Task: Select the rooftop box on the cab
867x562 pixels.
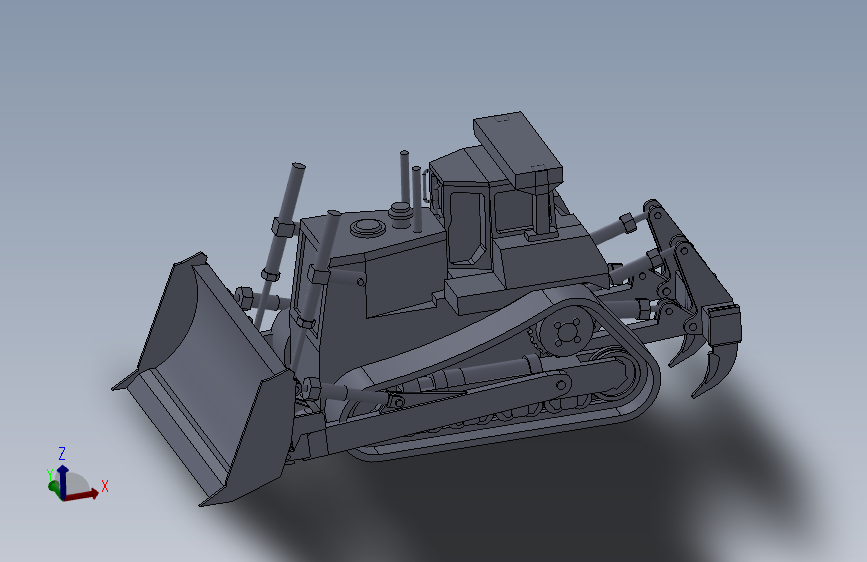Action: click(x=518, y=148)
